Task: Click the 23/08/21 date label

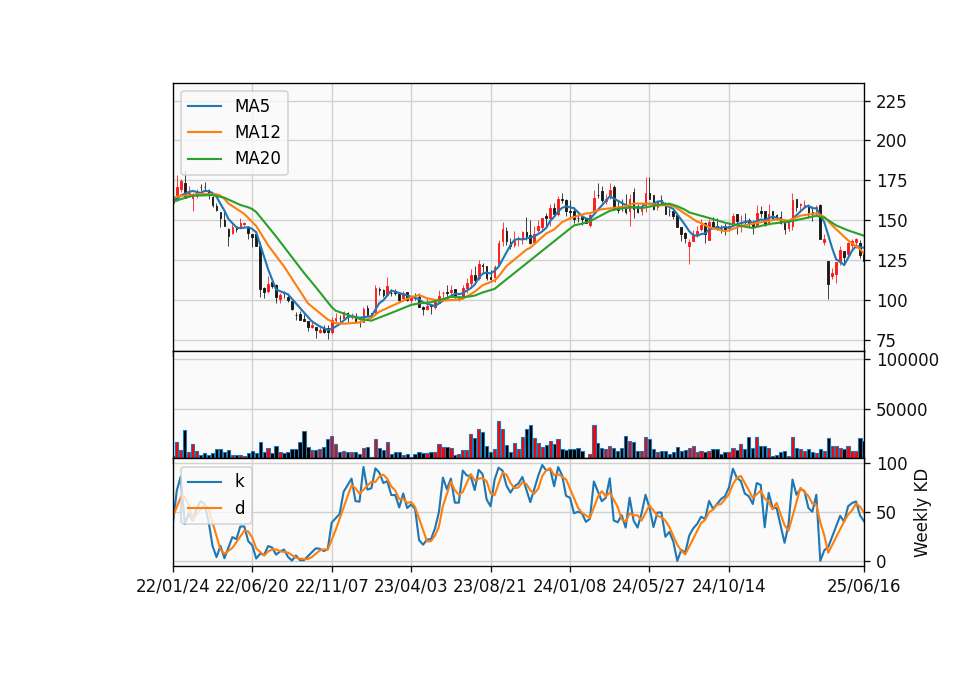Action: tap(490, 586)
